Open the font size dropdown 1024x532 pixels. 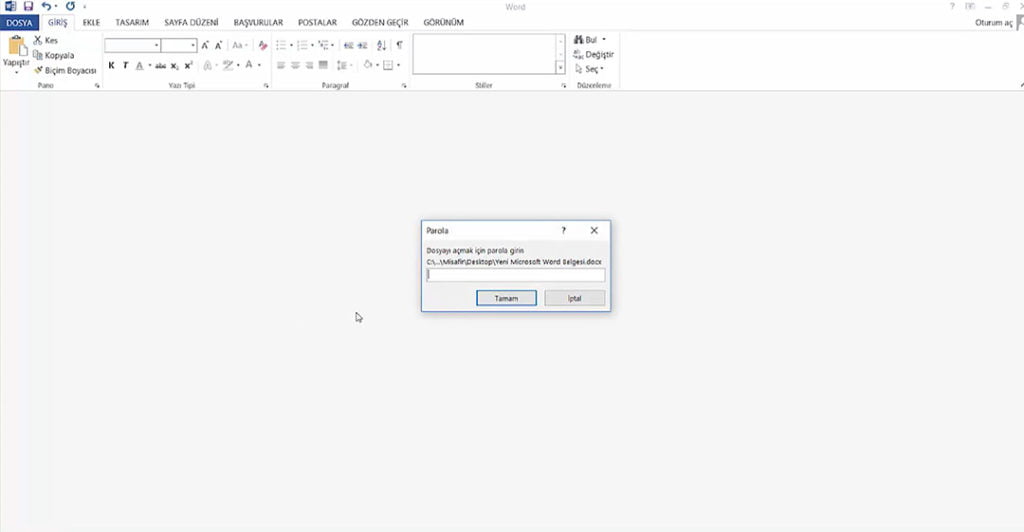coord(193,45)
